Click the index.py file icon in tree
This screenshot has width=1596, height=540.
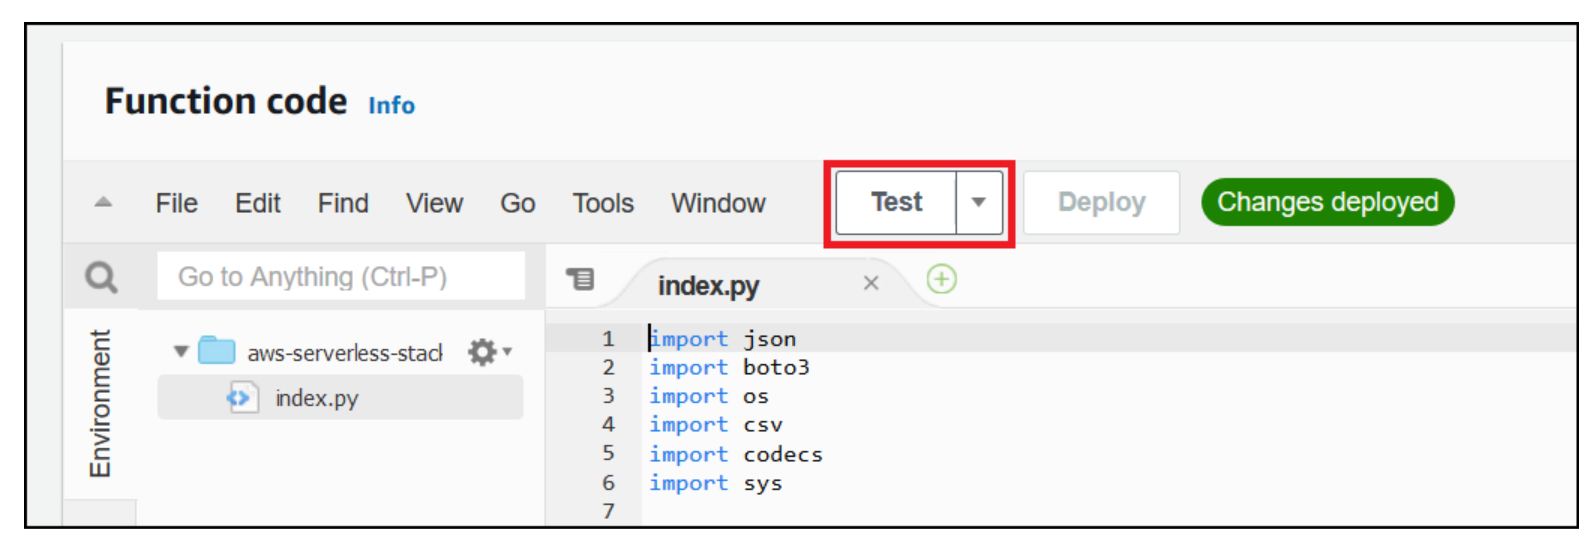point(242,397)
